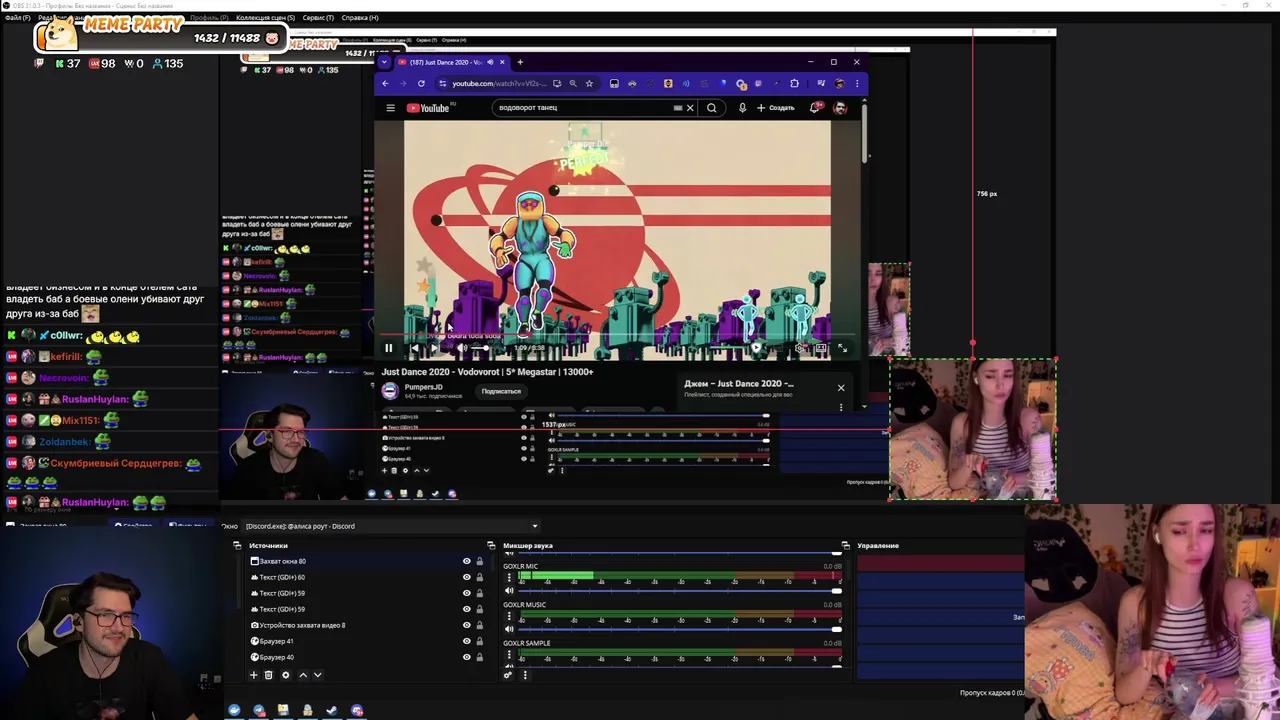The height and width of the screenshot is (720, 1280).
Task: Adjust GOXLR MIC volume slider
Action: tap(680, 590)
